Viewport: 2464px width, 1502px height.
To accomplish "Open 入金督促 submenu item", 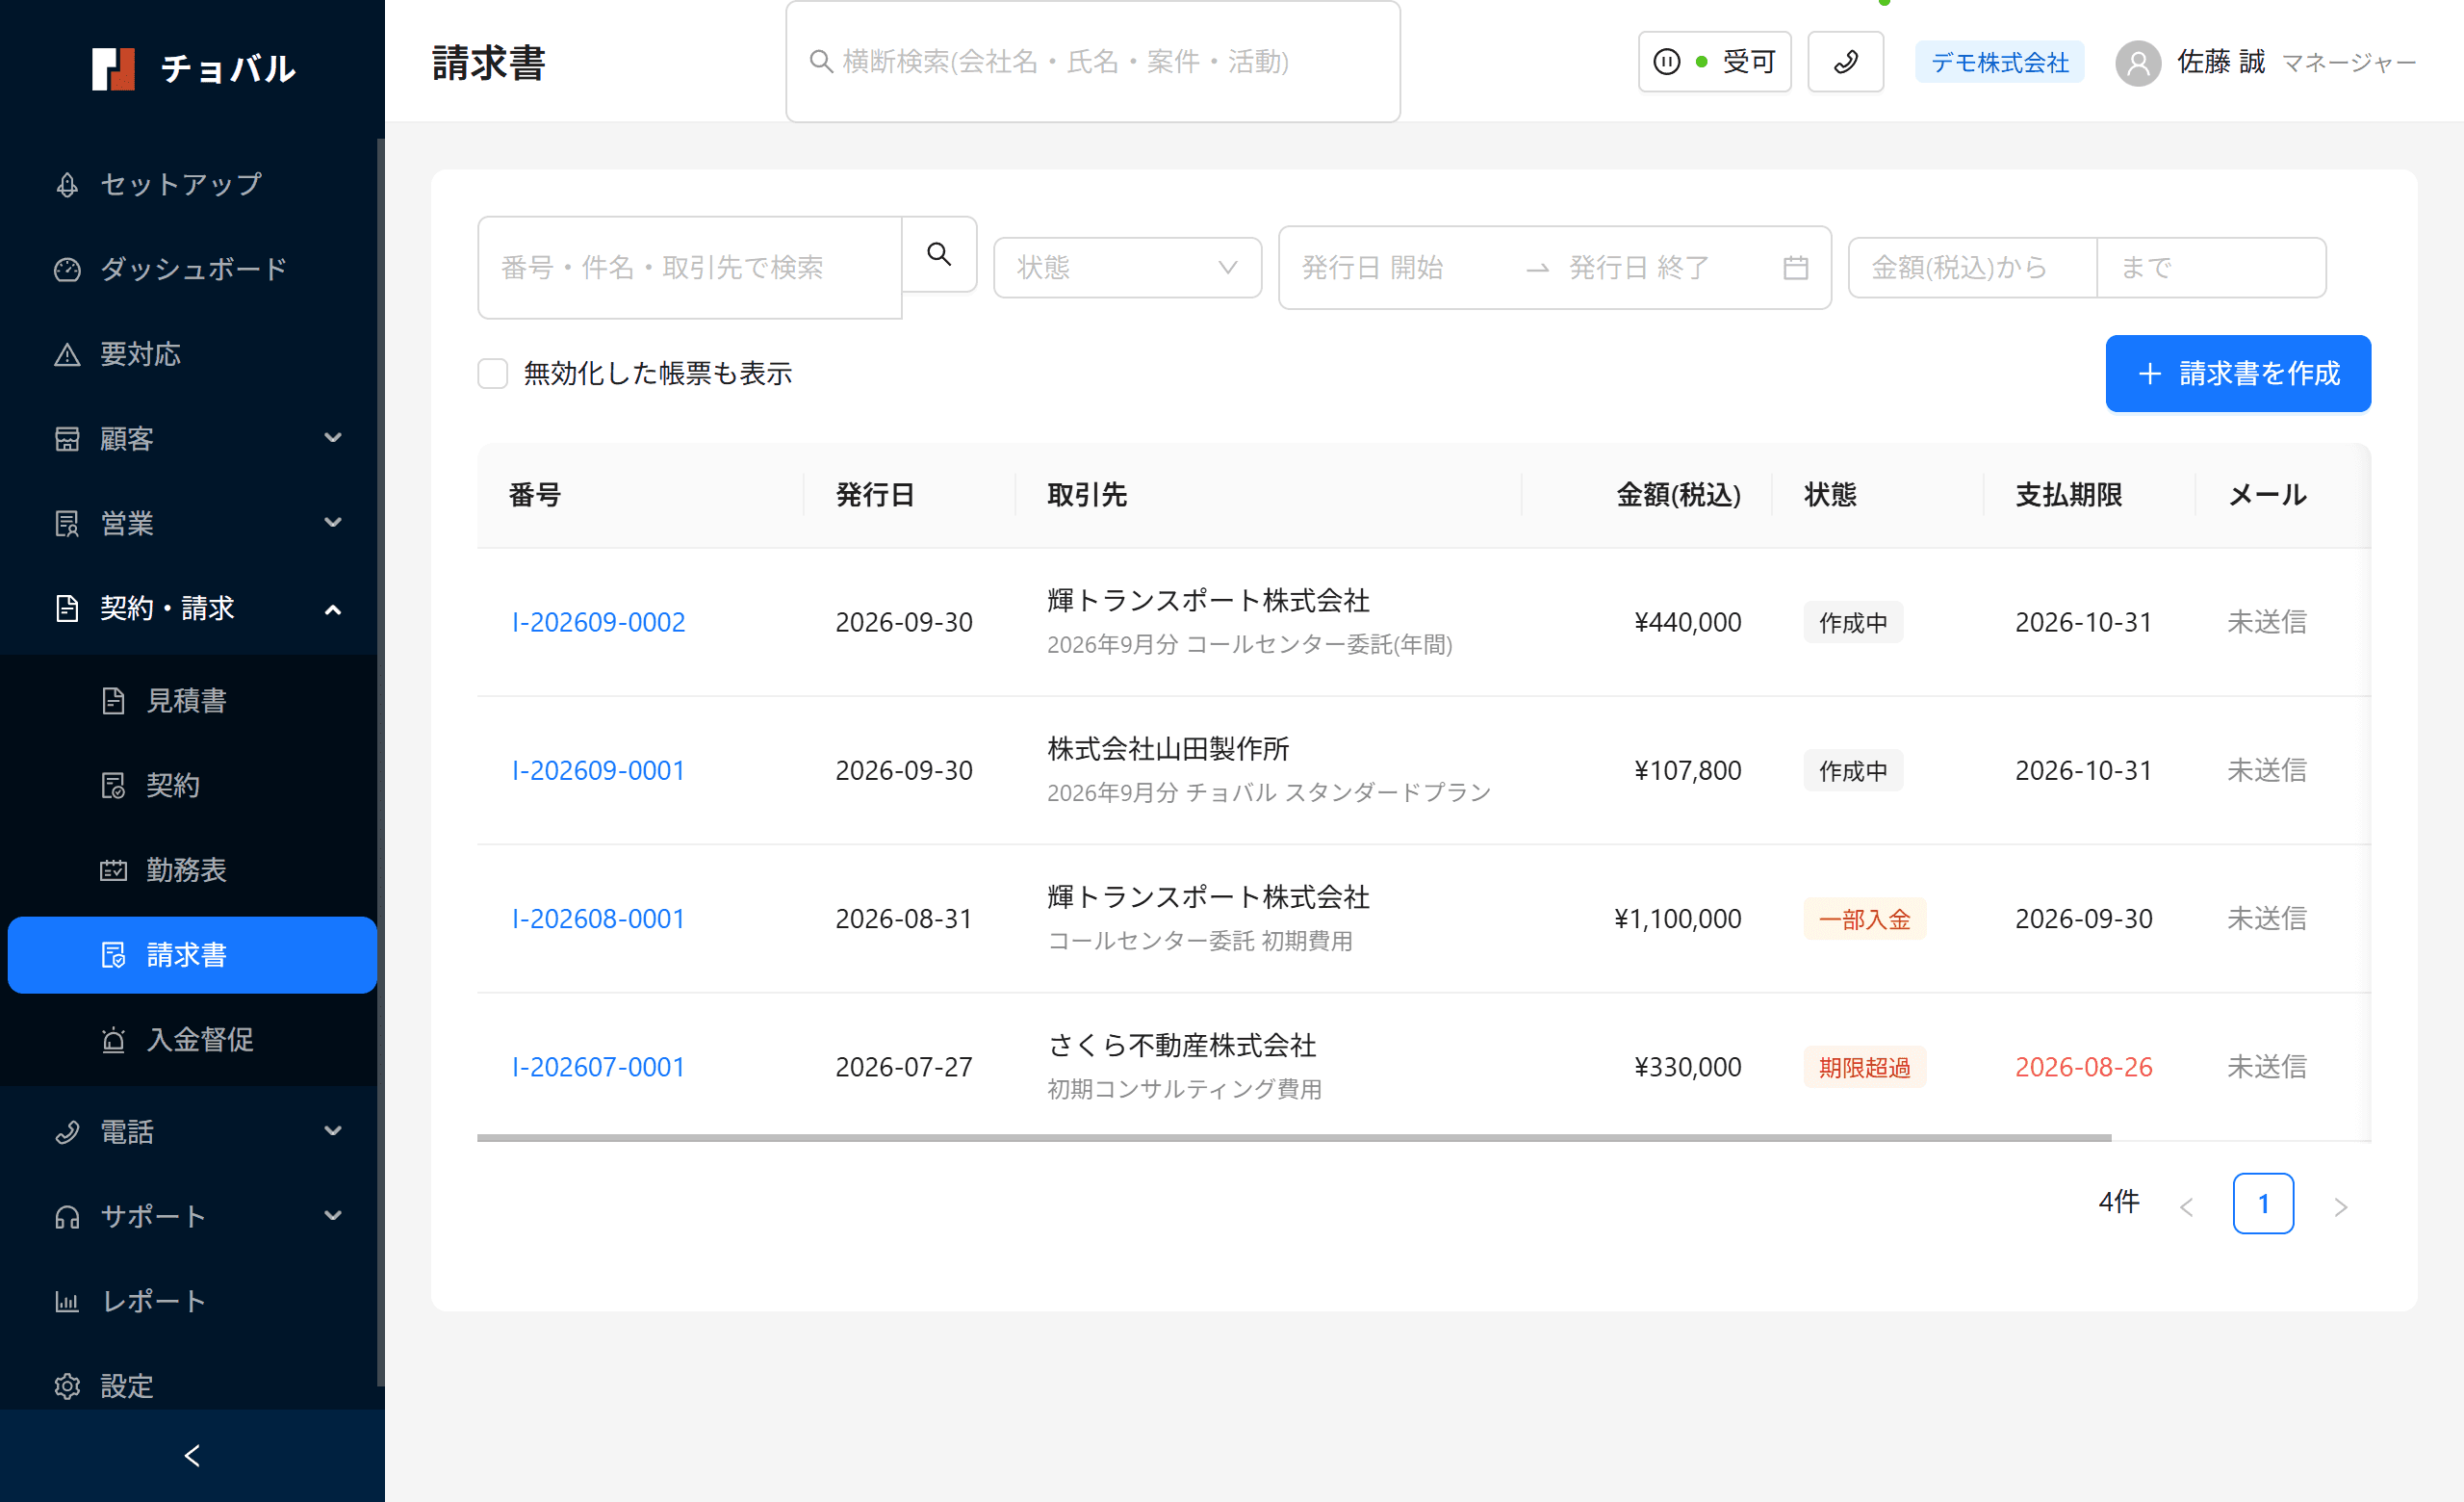I will click(192, 1040).
